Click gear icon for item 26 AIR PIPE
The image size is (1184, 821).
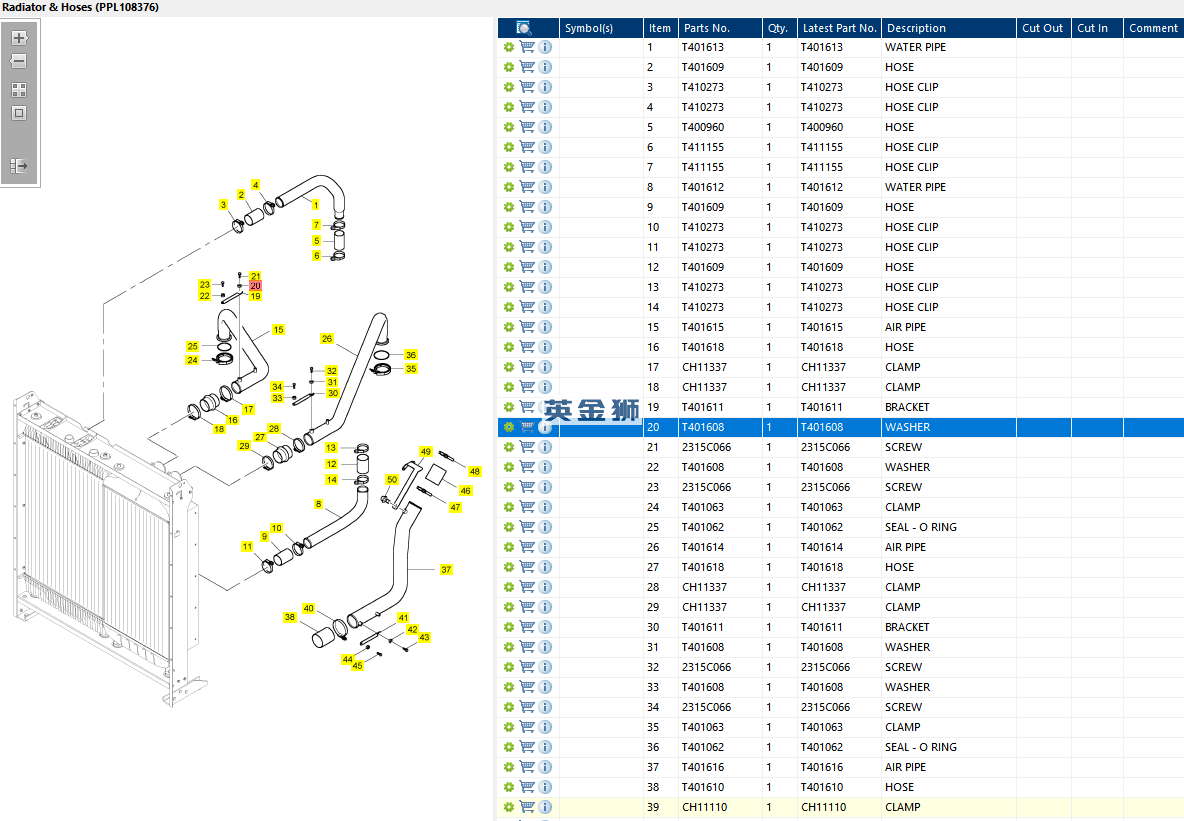tap(509, 548)
